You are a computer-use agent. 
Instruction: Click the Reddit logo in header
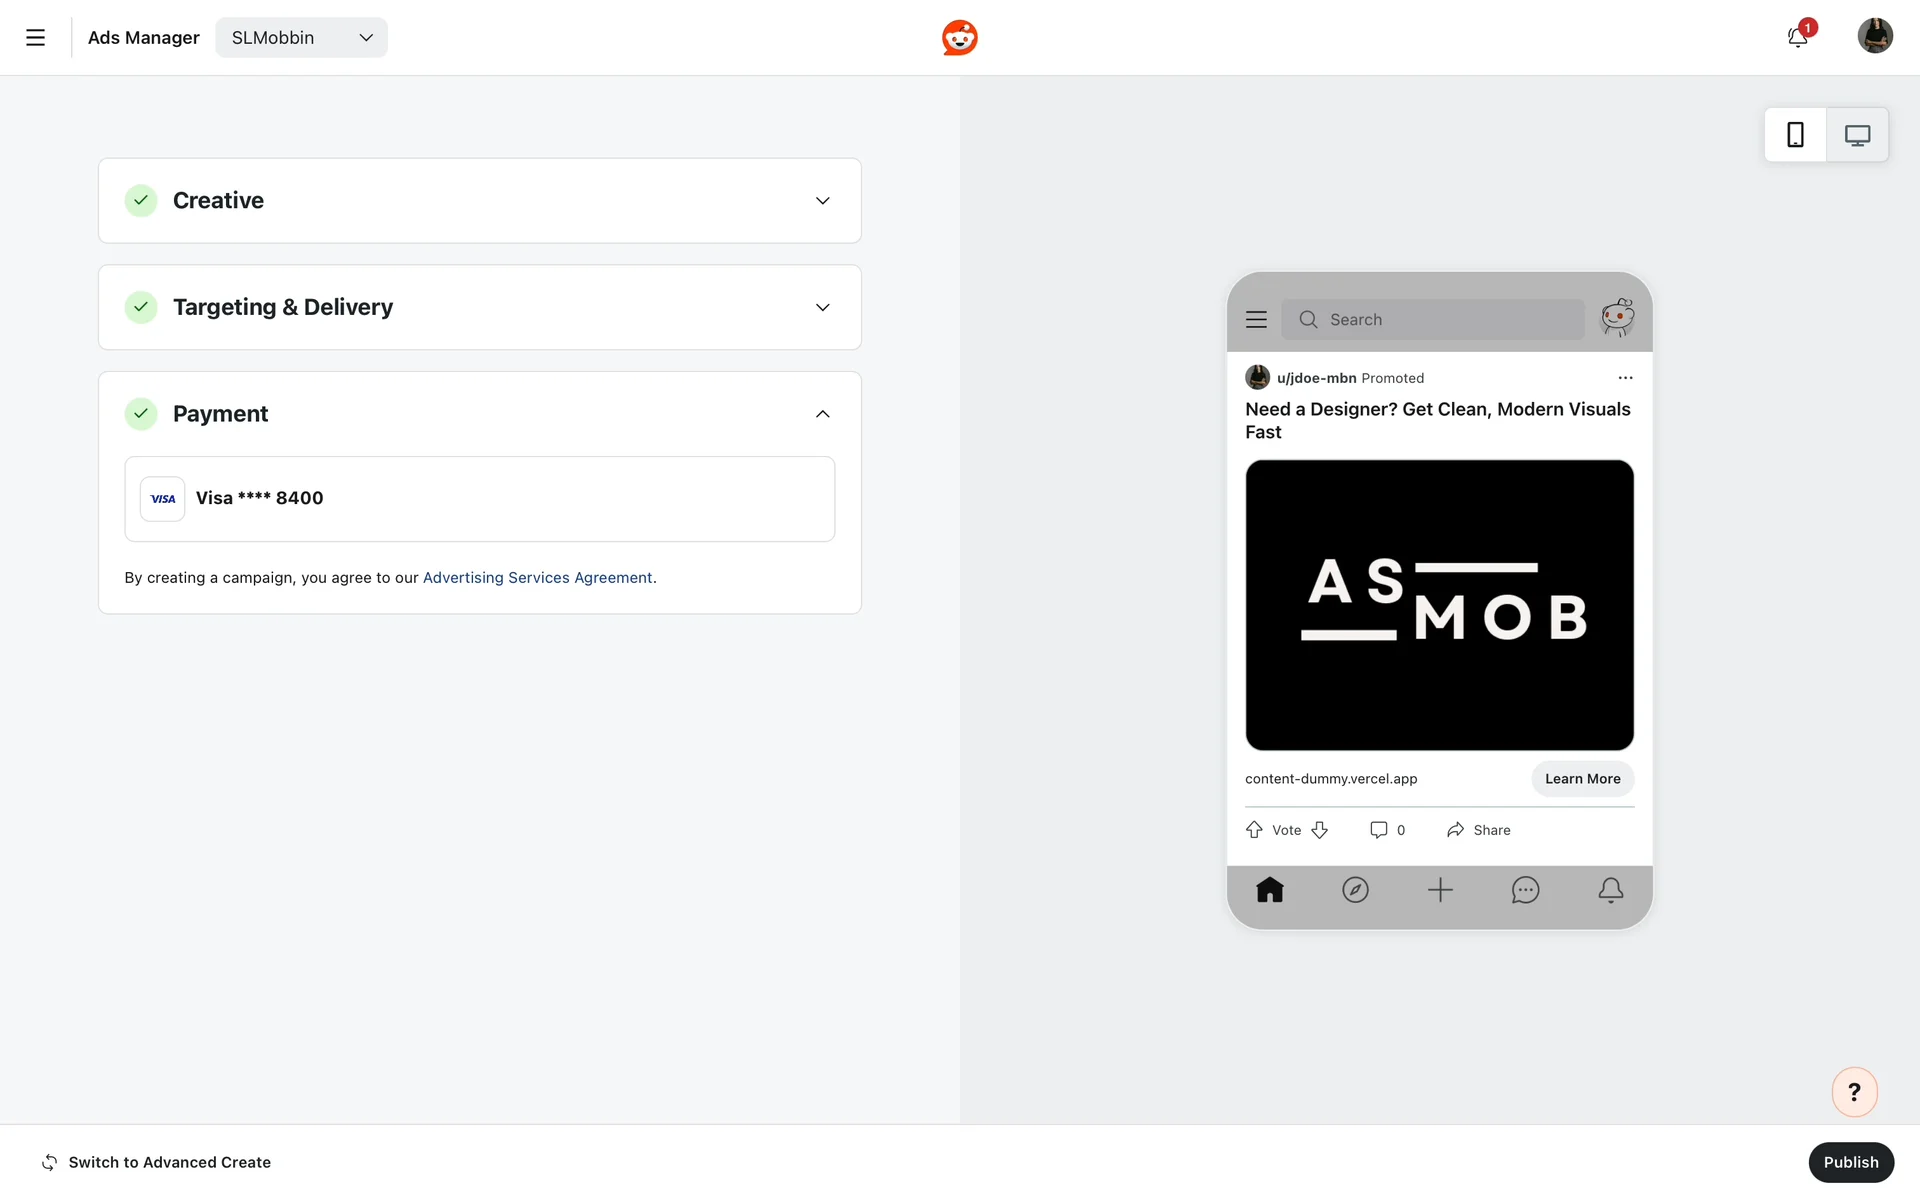[x=959, y=38]
